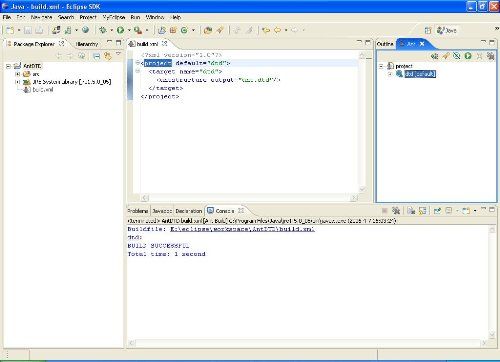Screen dimensions: 500x362
Task: Click the build.xml file icon in Package Explorer
Action: tap(27, 89)
